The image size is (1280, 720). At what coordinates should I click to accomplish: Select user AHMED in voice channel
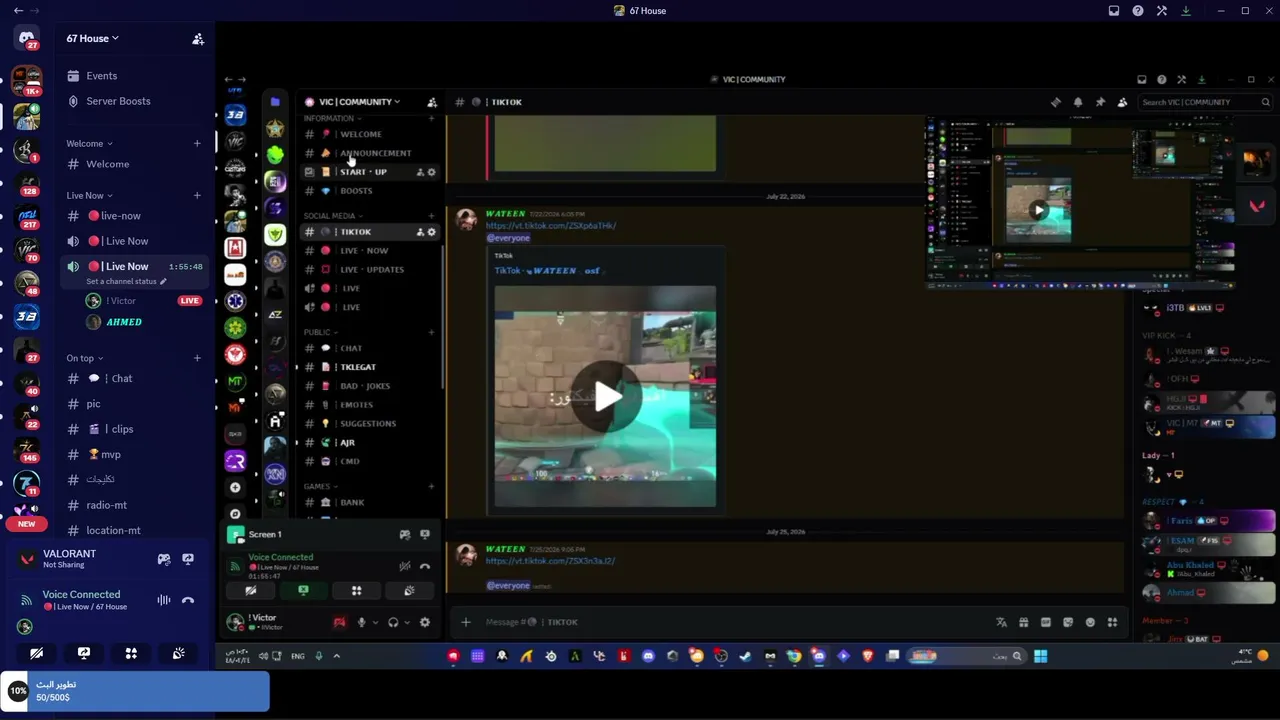click(124, 322)
